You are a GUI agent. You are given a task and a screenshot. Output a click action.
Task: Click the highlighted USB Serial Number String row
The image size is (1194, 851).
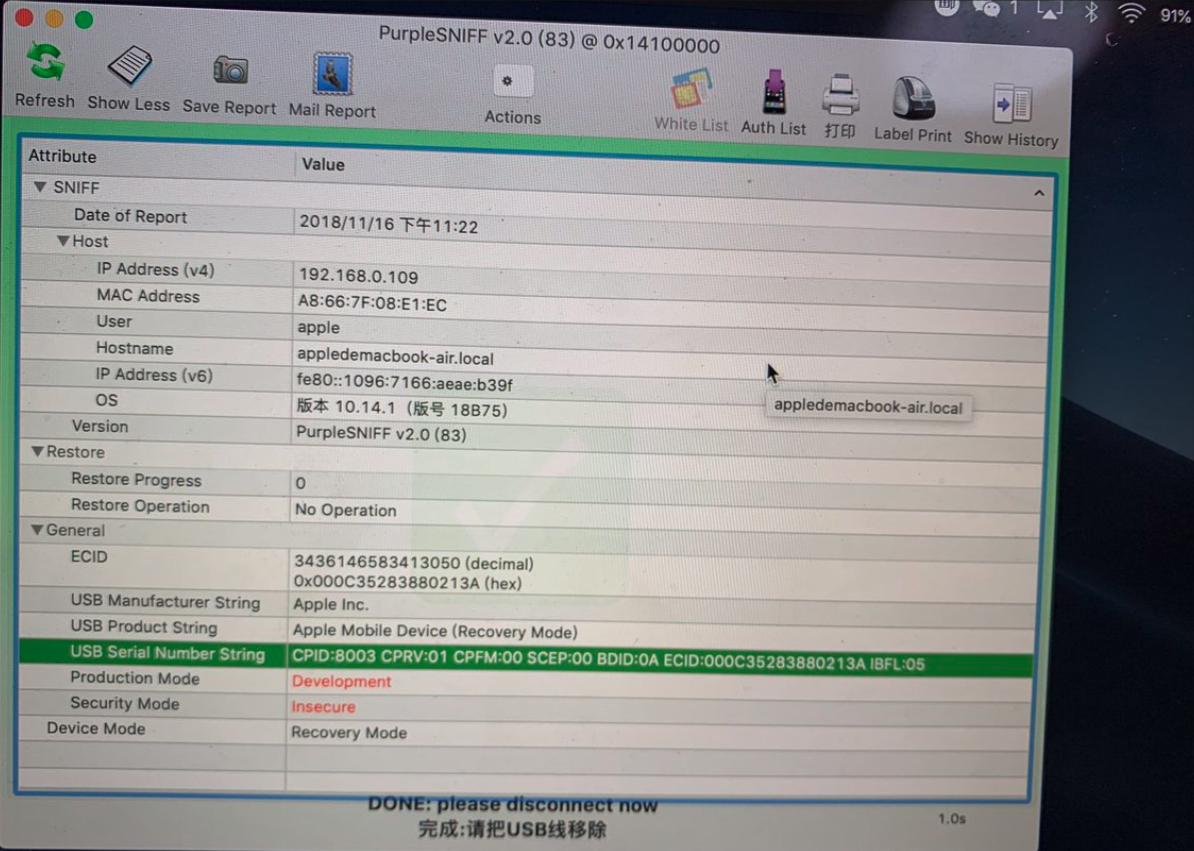(526, 658)
